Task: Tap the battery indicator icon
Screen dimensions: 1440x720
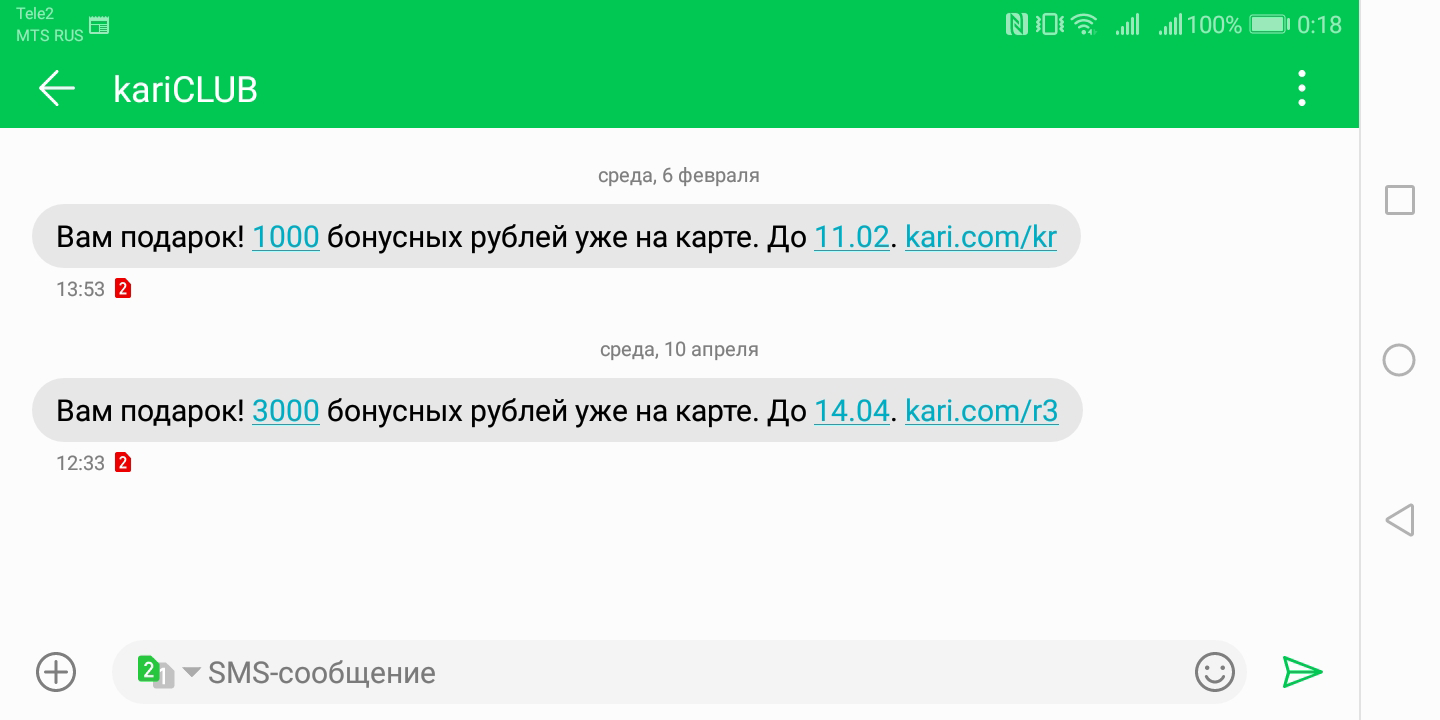Action: point(1269,24)
